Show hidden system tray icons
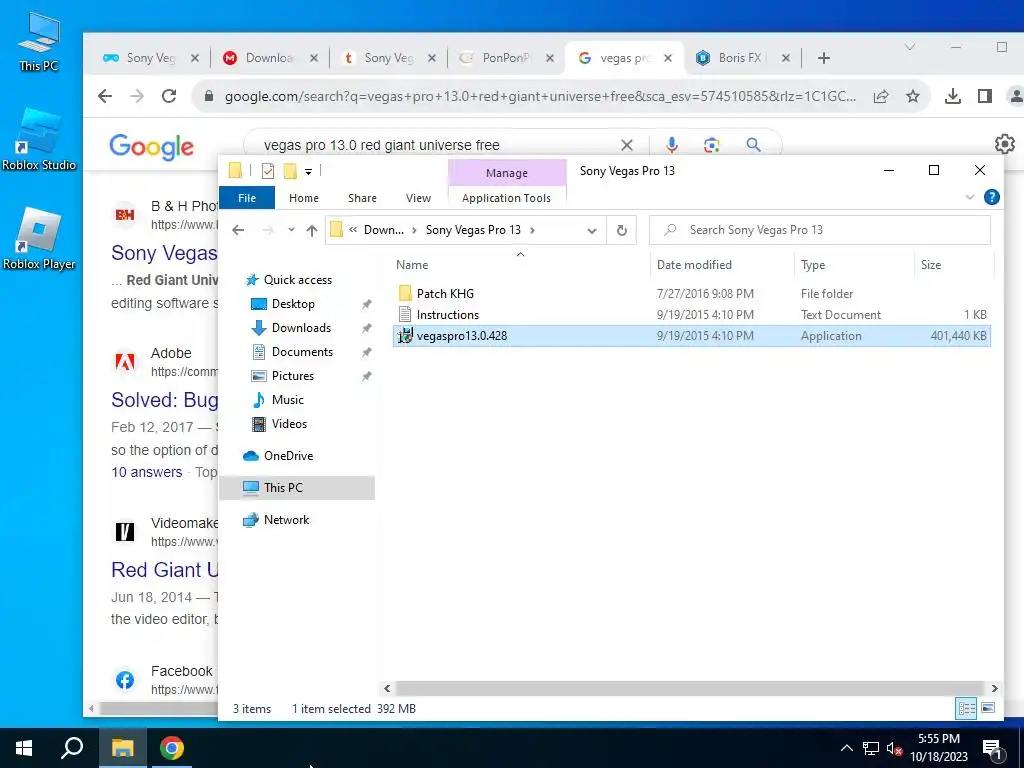Image resolution: width=1024 pixels, height=768 pixels. [846, 748]
